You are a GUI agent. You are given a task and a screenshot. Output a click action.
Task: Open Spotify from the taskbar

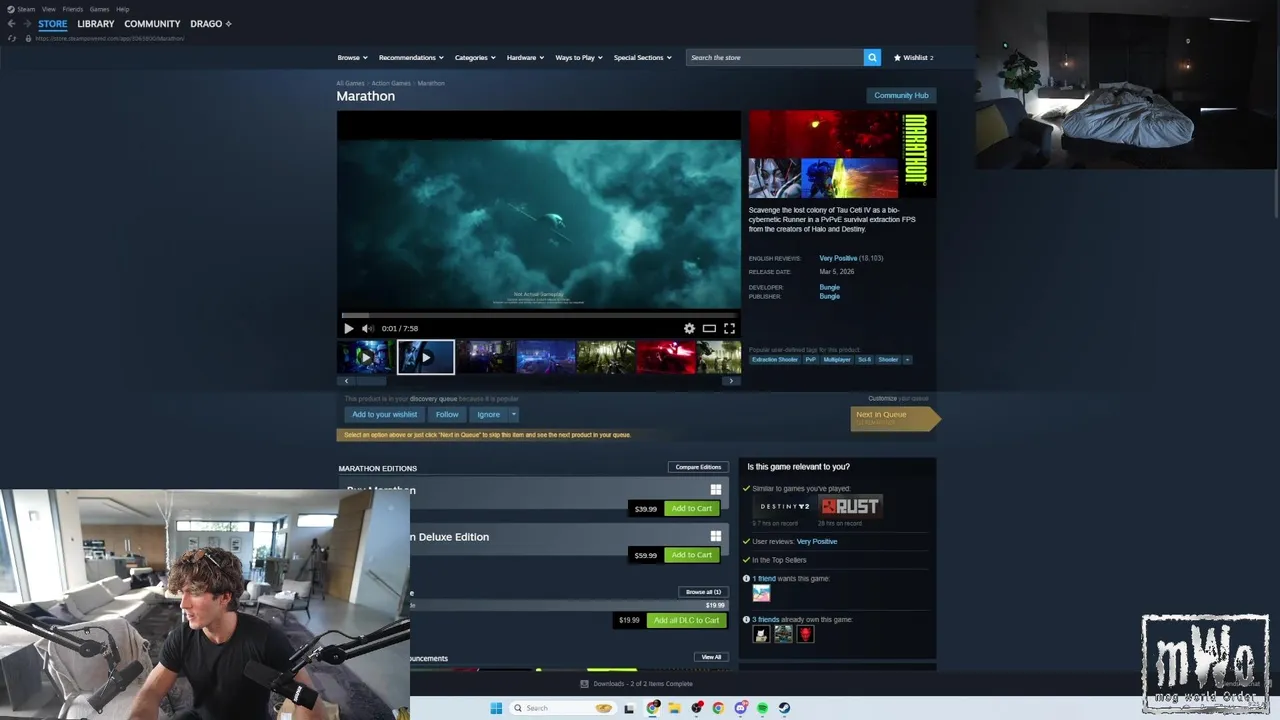(762, 708)
